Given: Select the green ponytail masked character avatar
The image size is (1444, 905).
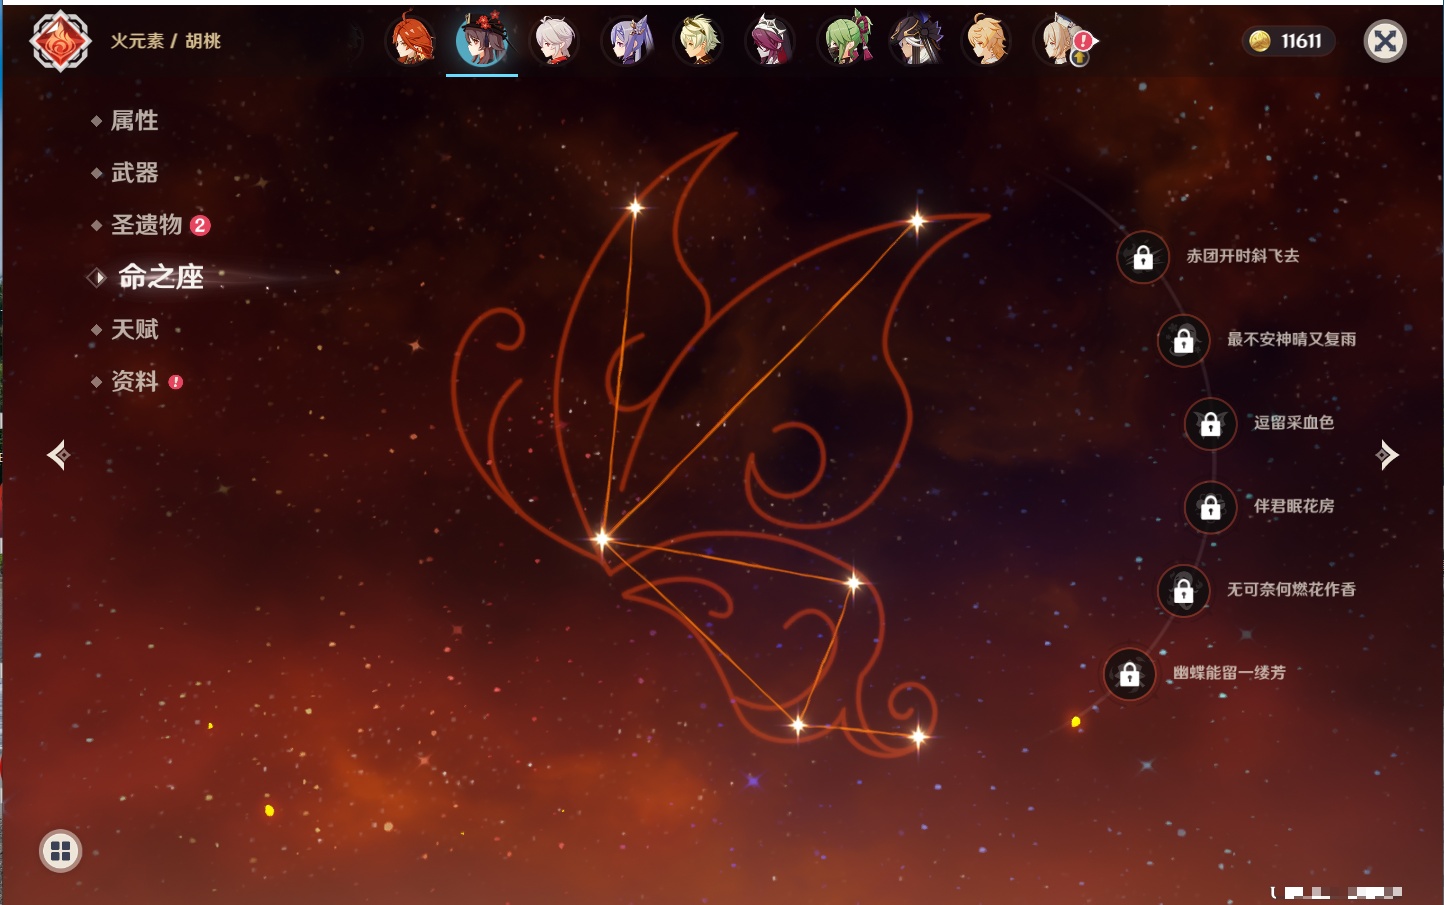Looking at the screenshot, I should pyautogui.click(x=846, y=41).
